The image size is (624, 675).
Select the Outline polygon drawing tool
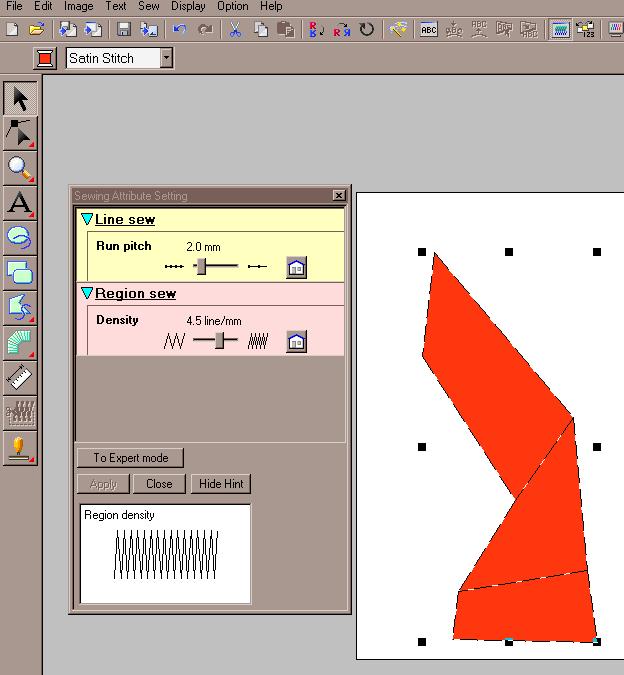click(x=20, y=308)
